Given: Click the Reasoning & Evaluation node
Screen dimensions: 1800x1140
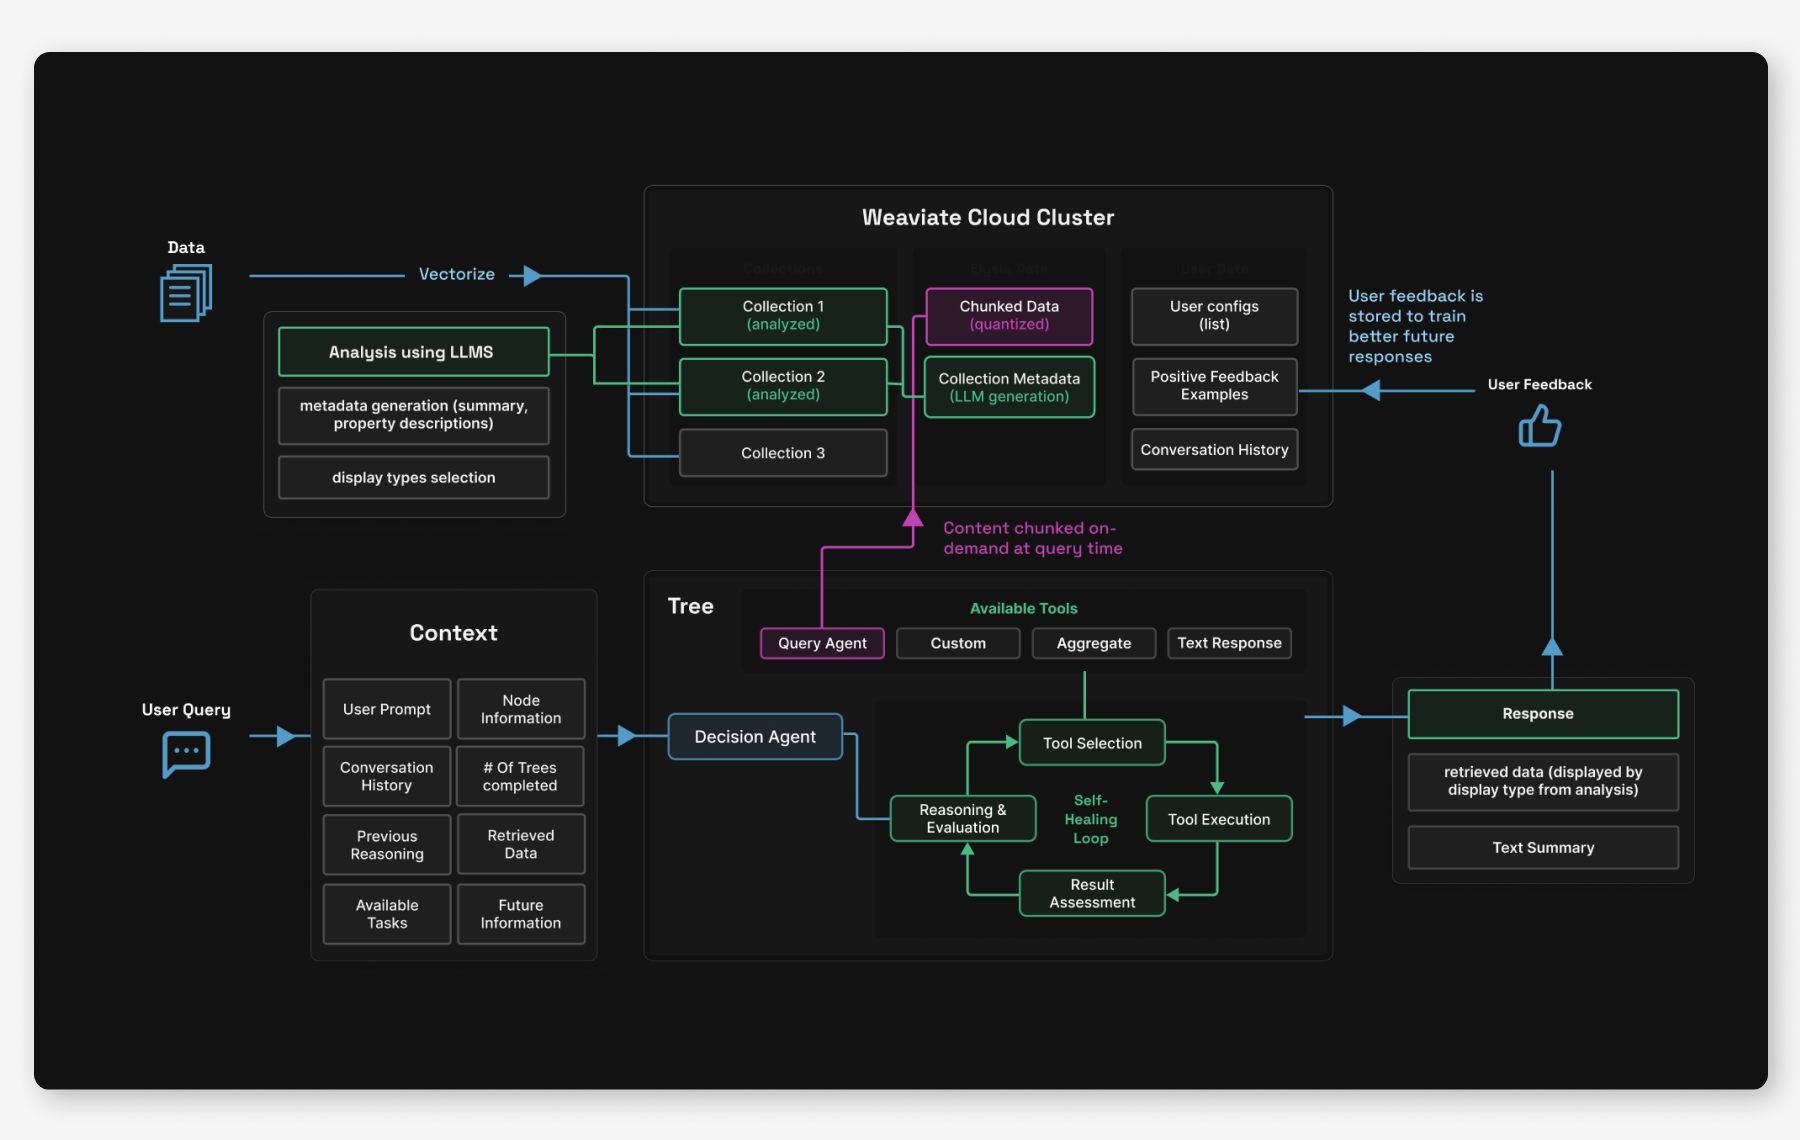Looking at the screenshot, I should click(962, 818).
